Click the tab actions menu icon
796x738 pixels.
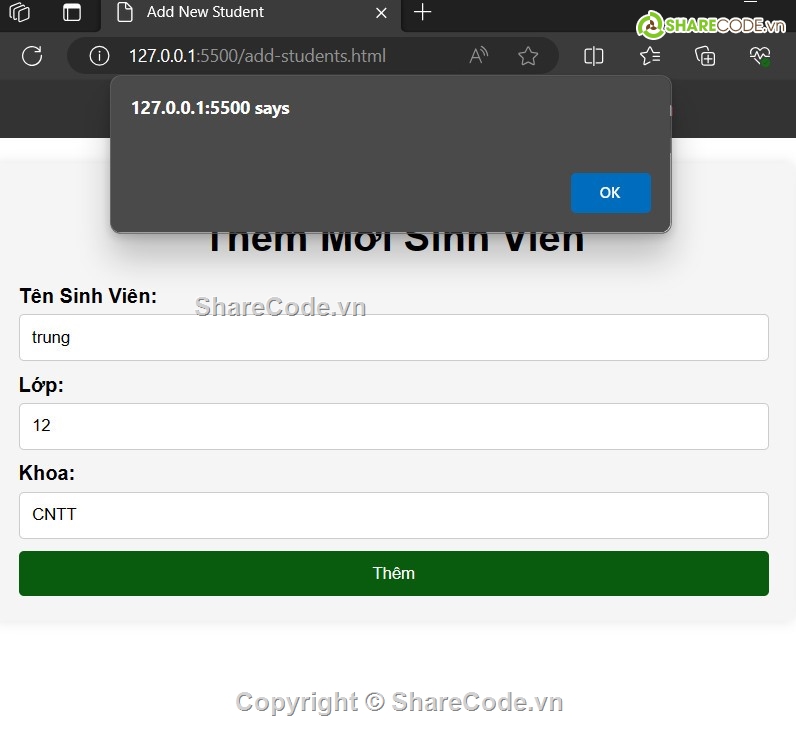(x=72, y=13)
